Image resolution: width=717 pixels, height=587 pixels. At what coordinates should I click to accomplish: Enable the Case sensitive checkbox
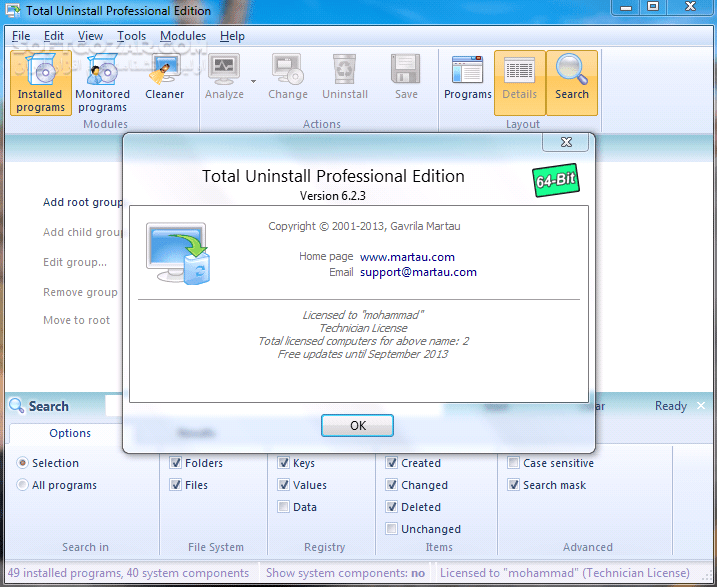(514, 463)
